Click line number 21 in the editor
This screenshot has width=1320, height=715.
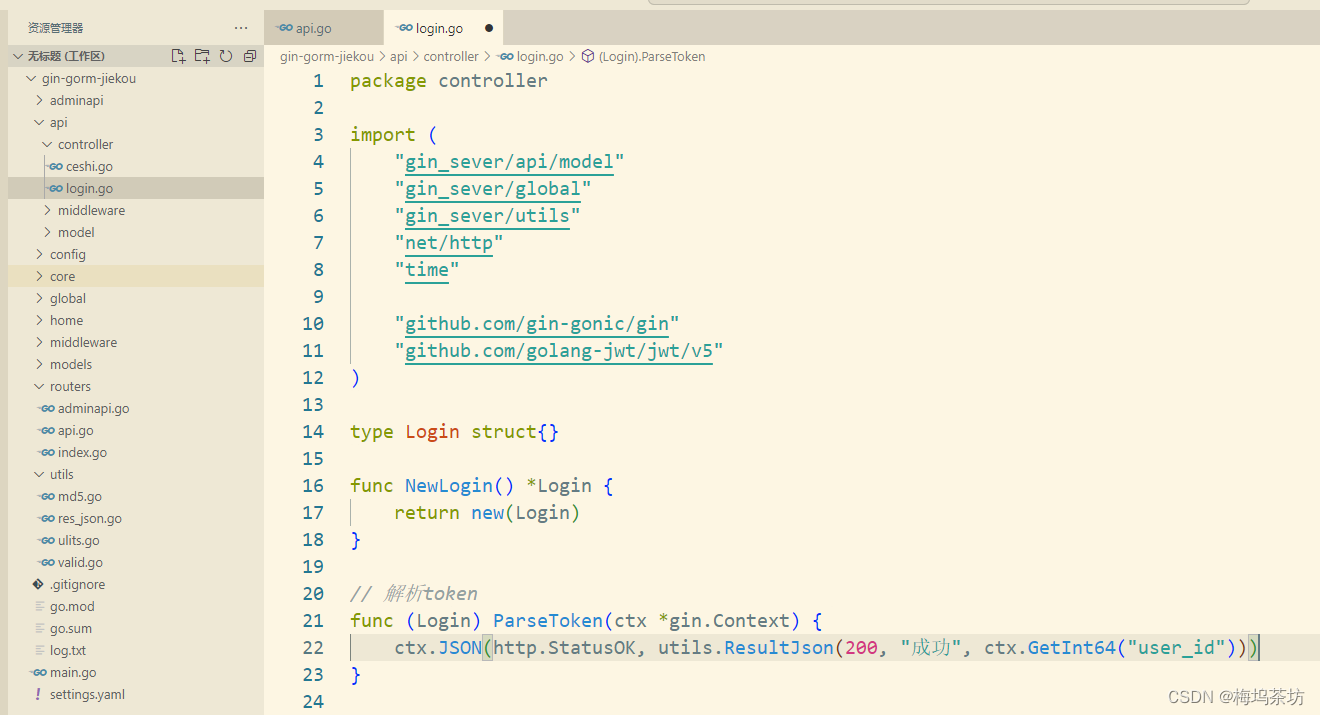[x=313, y=620]
